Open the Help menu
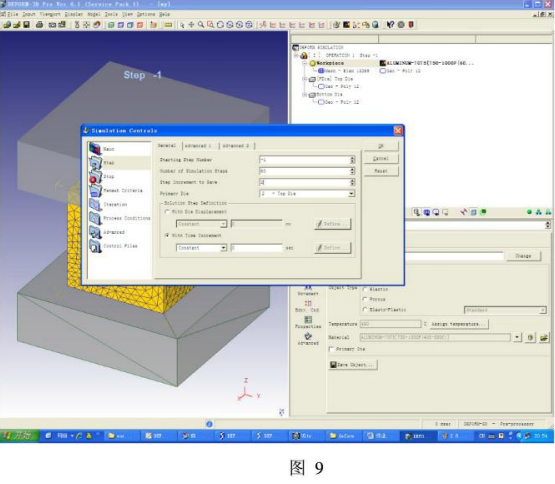The height and width of the screenshot is (484, 555). coord(165,15)
